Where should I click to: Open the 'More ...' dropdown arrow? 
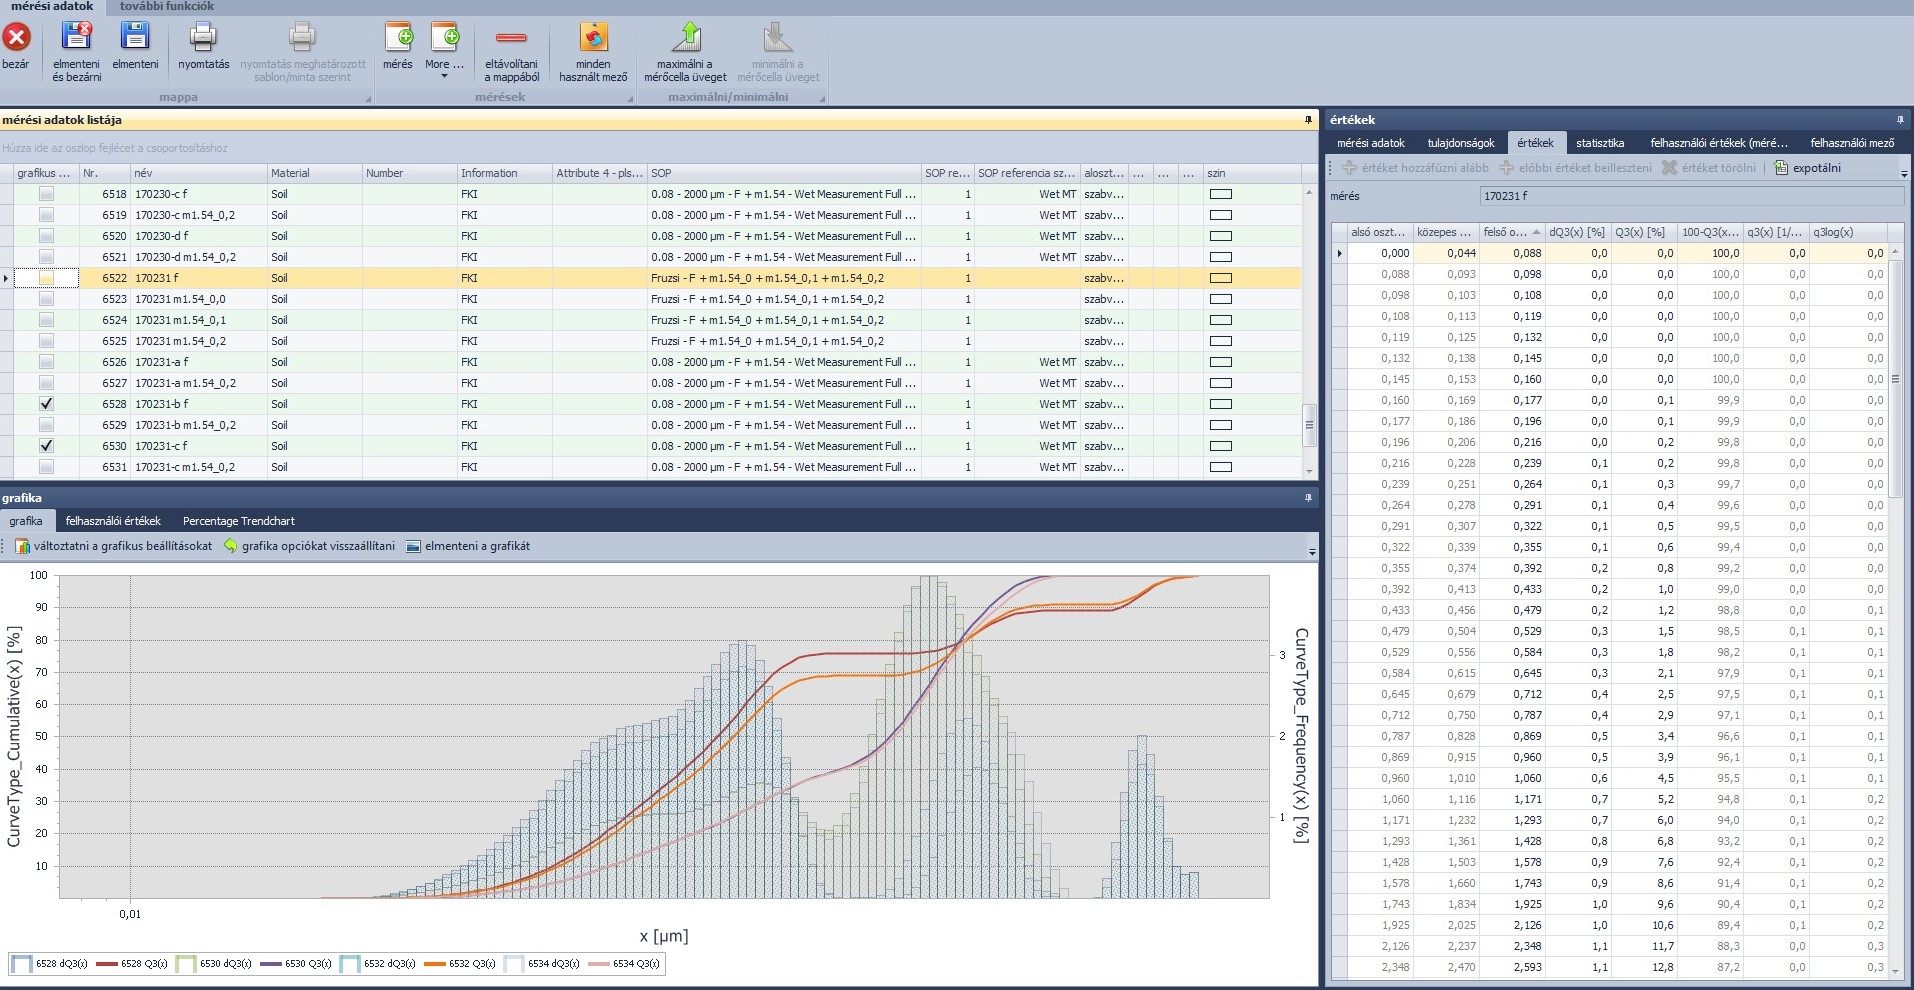coord(444,76)
